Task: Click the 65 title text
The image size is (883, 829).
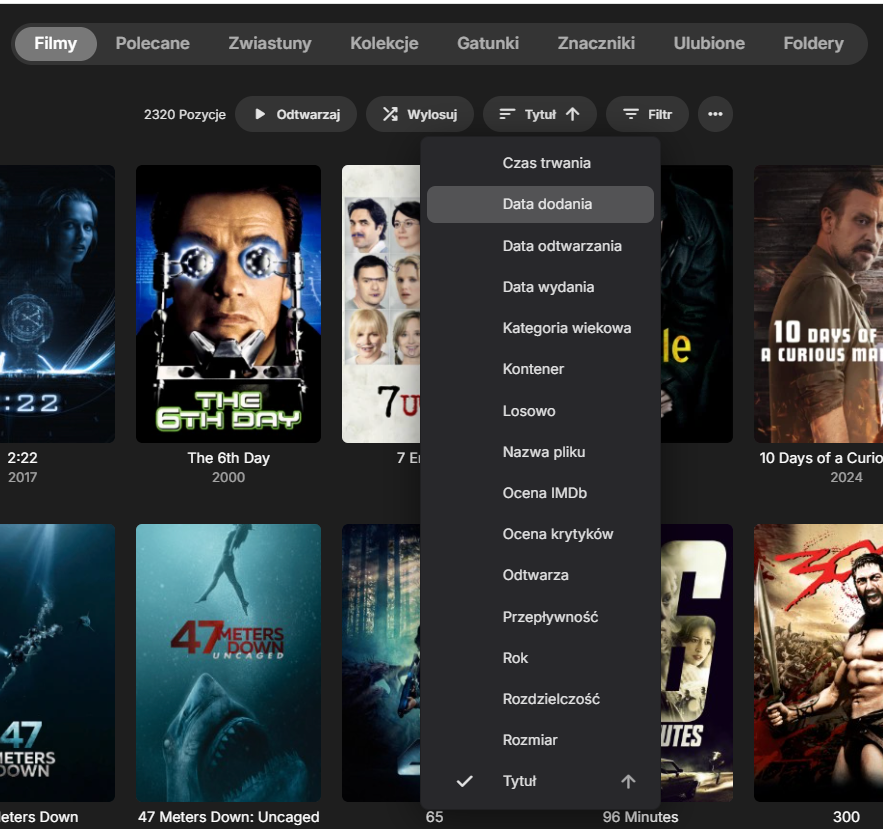Action: click(434, 817)
